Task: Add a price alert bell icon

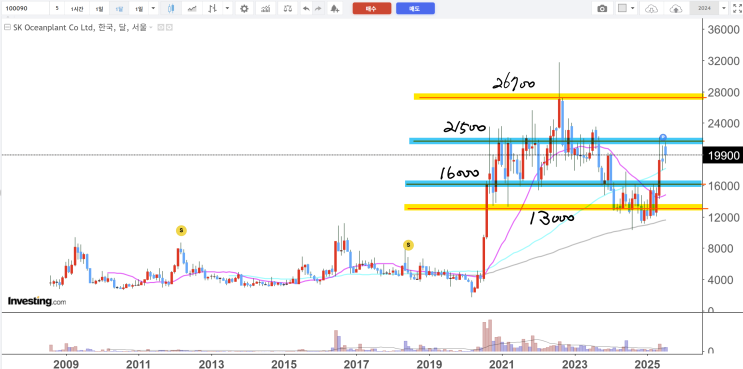Action: click(x=335, y=9)
